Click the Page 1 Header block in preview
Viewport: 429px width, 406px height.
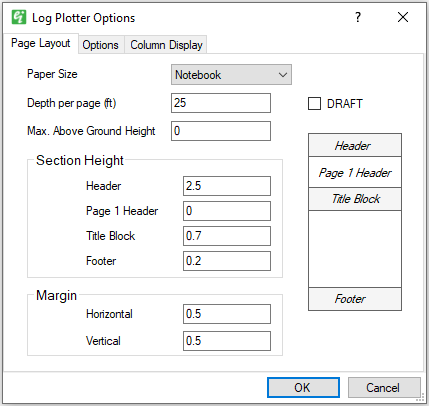click(x=355, y=172)
